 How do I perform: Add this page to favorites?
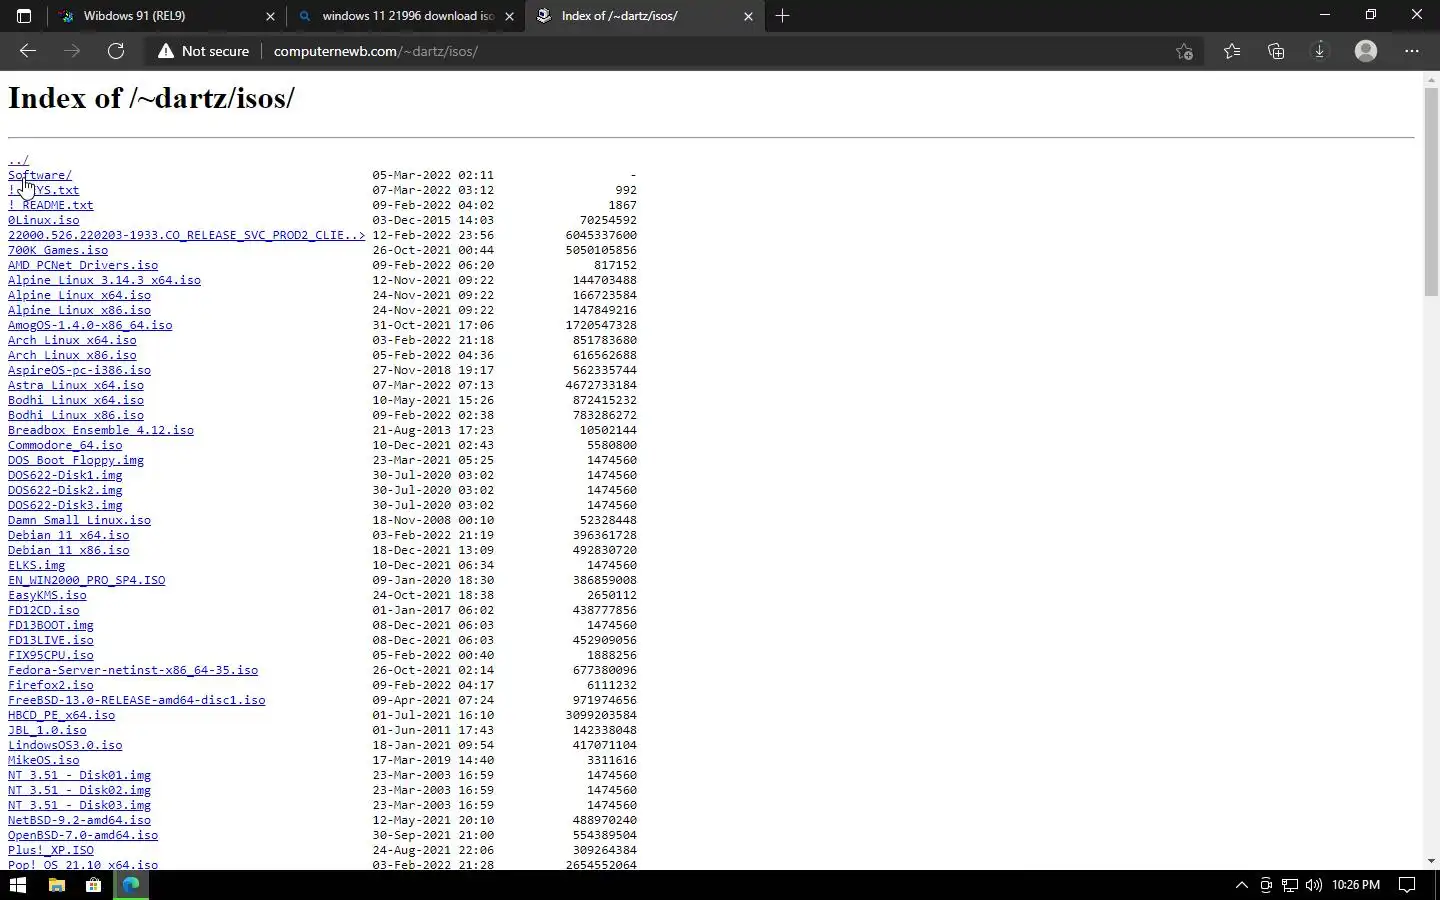point(1184,51)
